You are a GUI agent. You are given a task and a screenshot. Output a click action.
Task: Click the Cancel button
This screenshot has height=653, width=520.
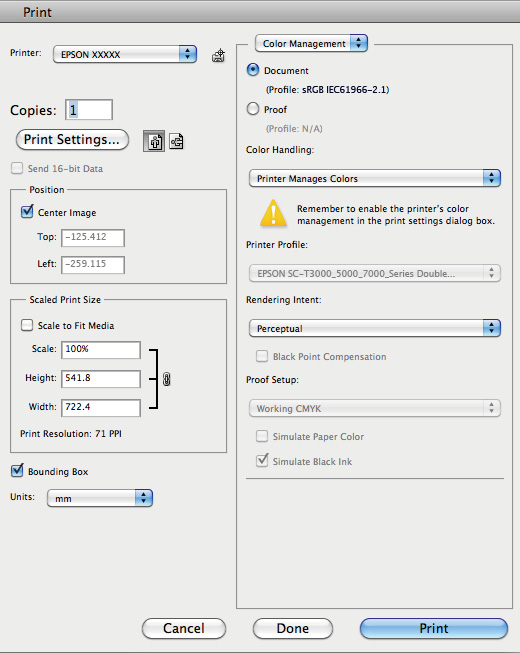coord(184,628)
